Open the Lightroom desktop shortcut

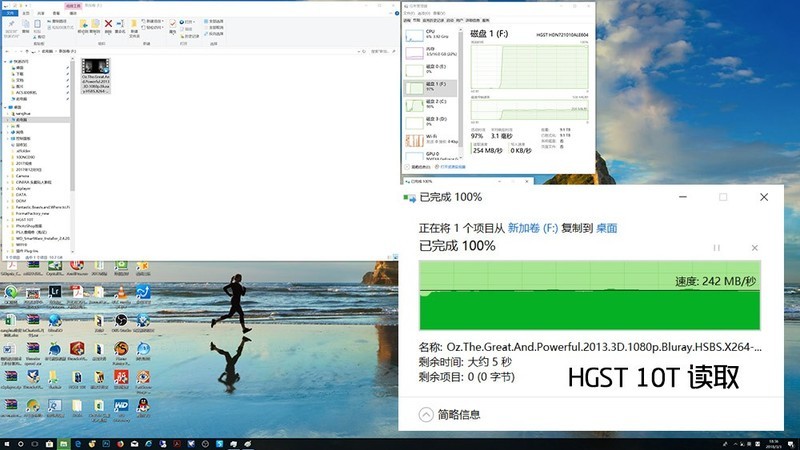[55, 294]
